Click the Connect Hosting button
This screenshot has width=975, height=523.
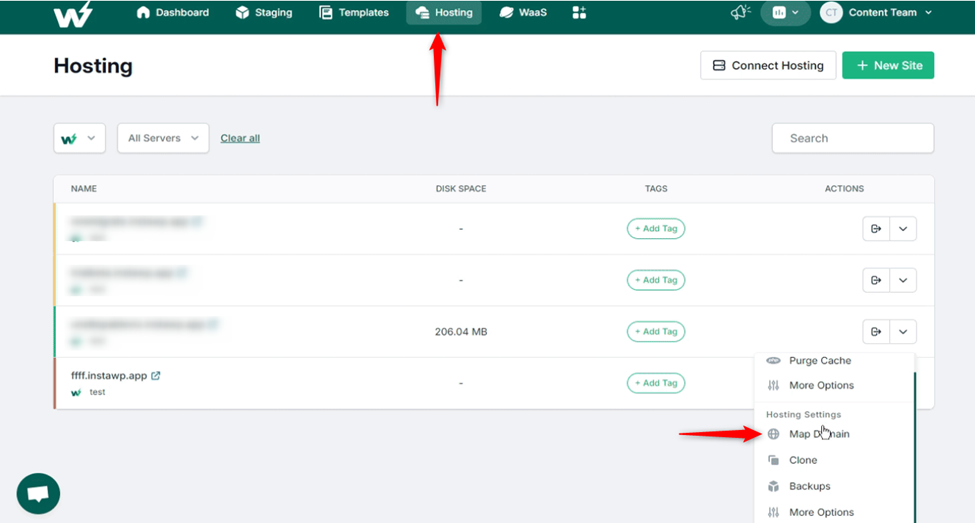point(768,65)
